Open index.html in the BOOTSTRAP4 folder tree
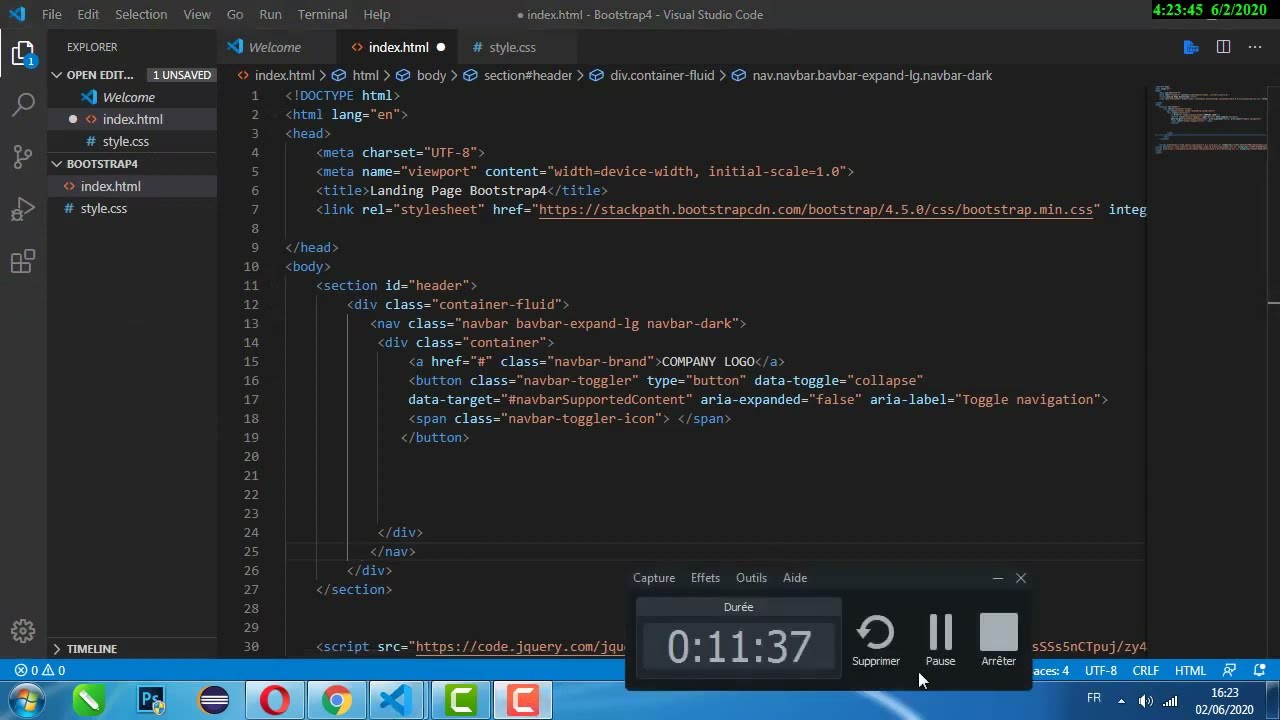The width and height of the screenshot is (1280, 720). [x=110, y=186]
